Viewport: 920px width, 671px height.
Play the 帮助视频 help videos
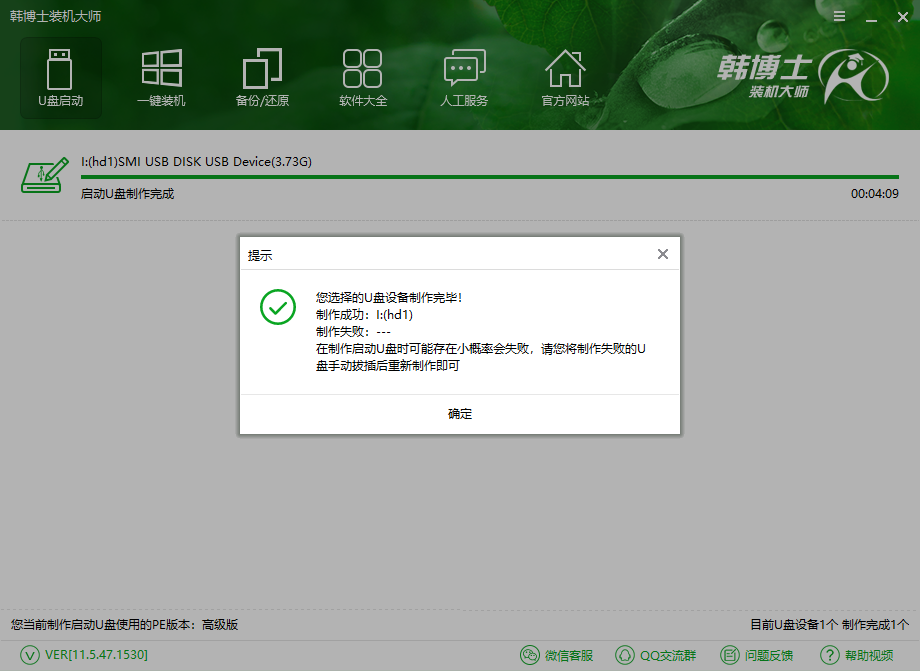(855, 655)
